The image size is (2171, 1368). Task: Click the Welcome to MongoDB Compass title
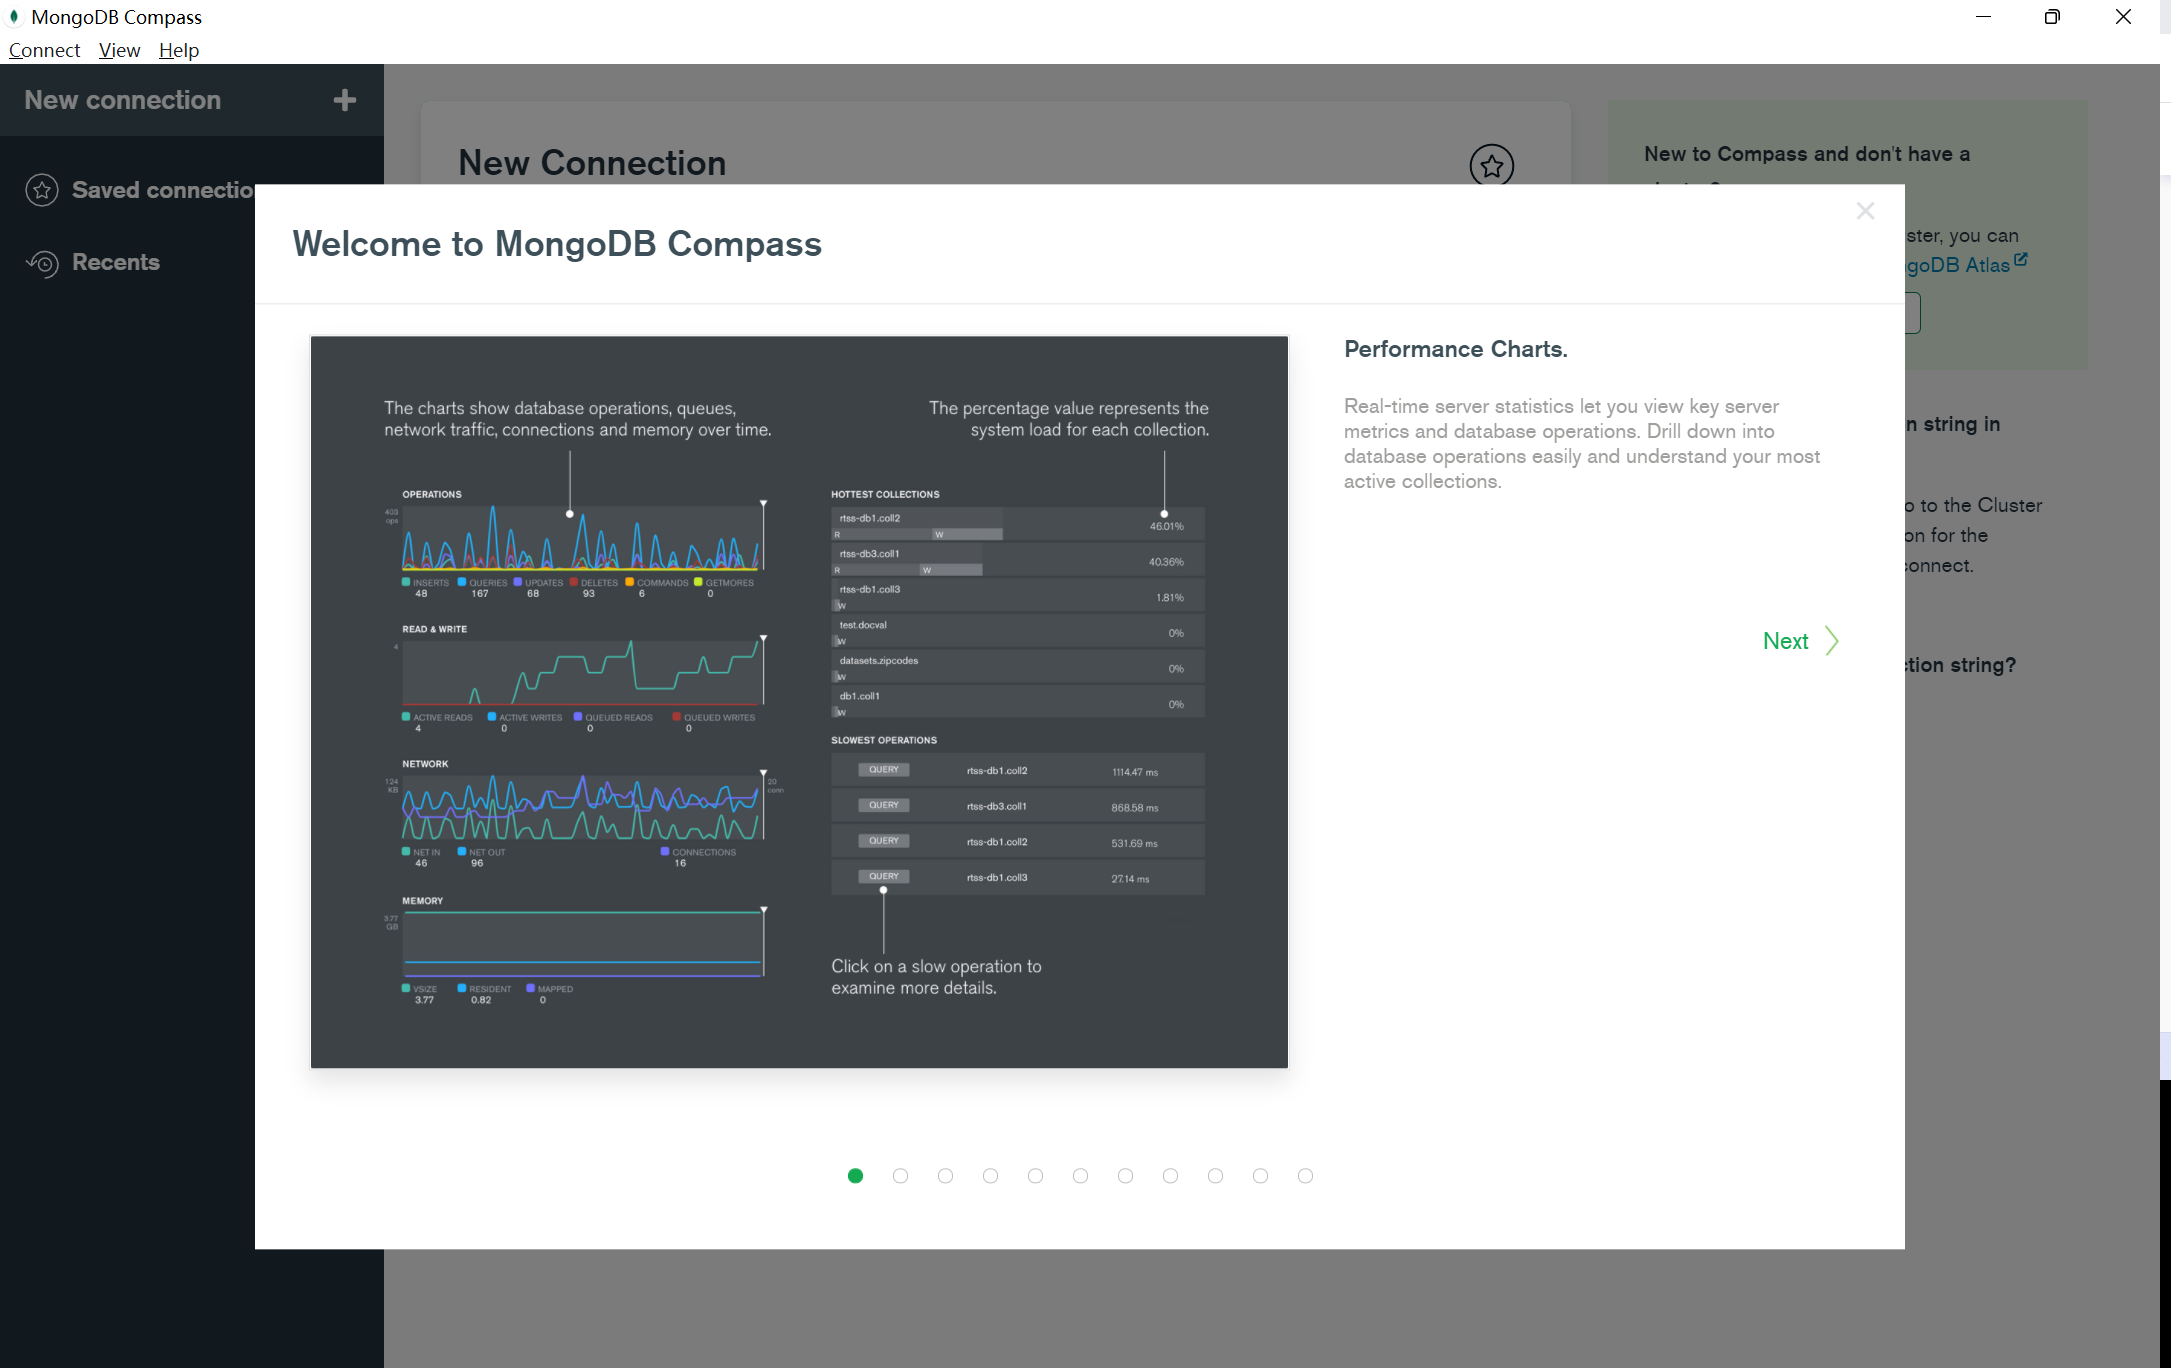[557, 244]
